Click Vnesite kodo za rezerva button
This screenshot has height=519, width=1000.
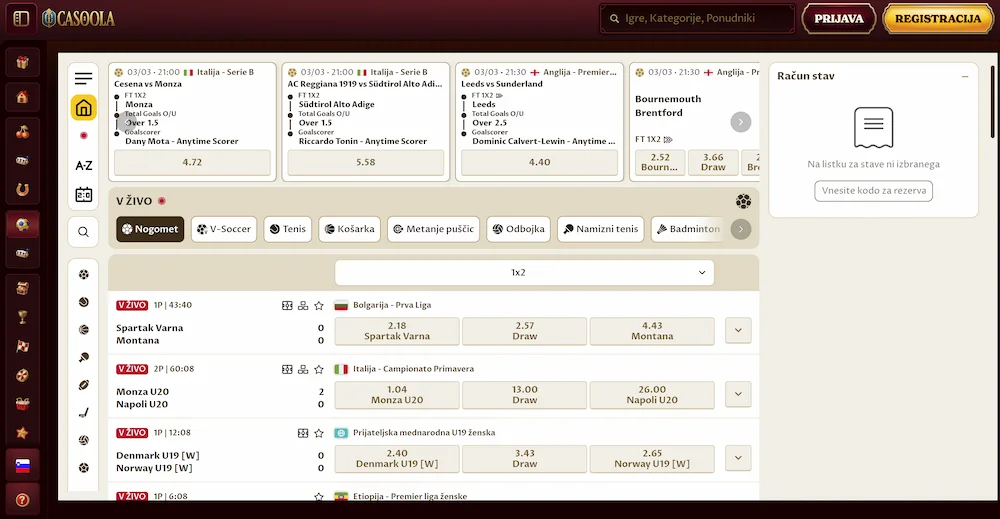873,191
